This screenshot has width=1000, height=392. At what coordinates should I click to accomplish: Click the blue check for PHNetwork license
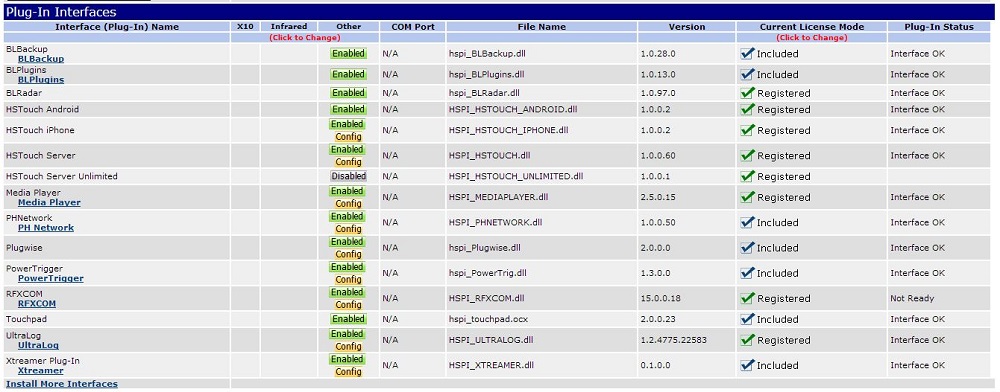[x=747, y=222]
